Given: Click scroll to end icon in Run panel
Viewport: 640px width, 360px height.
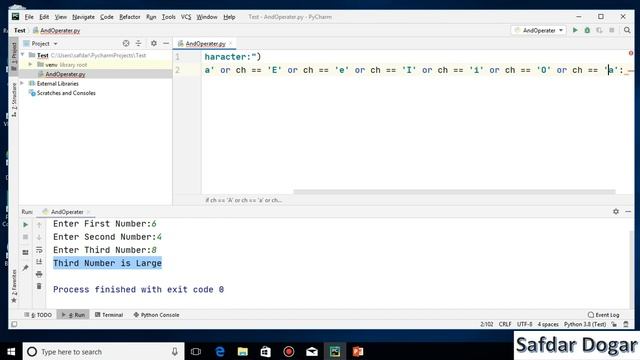Looking at the screenshot, I should click(39, 262).
